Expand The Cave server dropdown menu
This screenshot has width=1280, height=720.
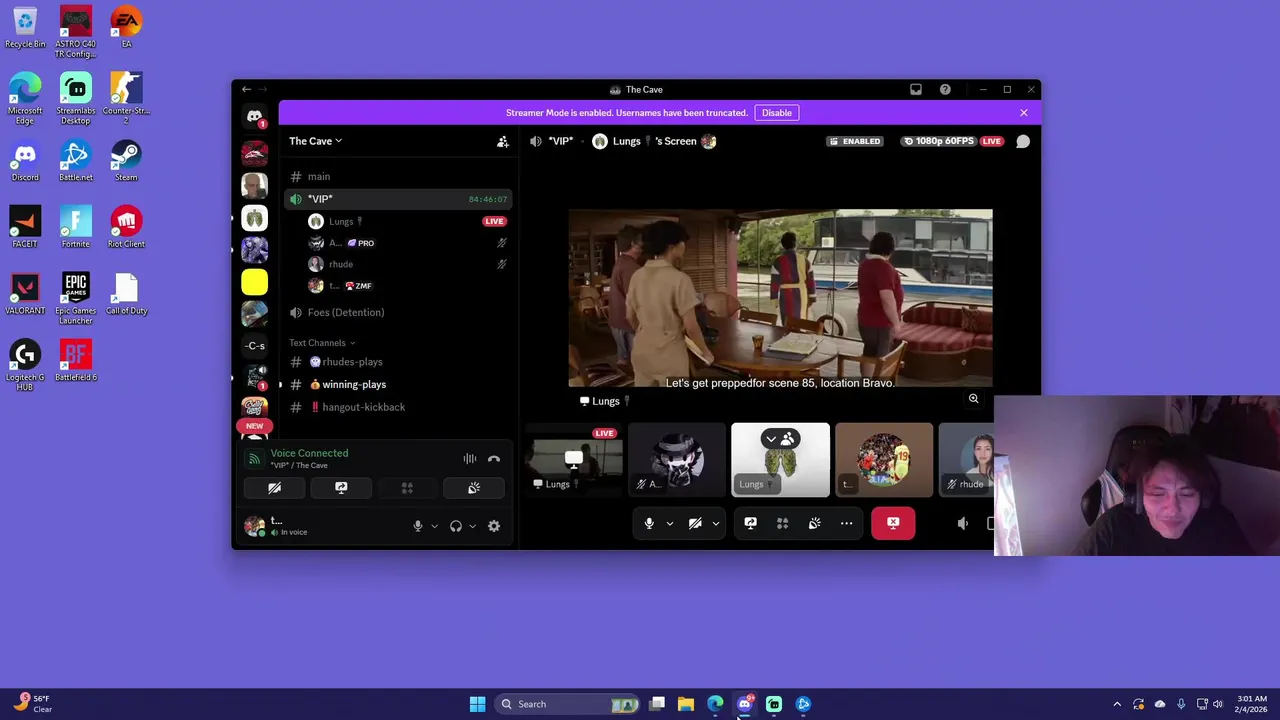tap(316, 141)
